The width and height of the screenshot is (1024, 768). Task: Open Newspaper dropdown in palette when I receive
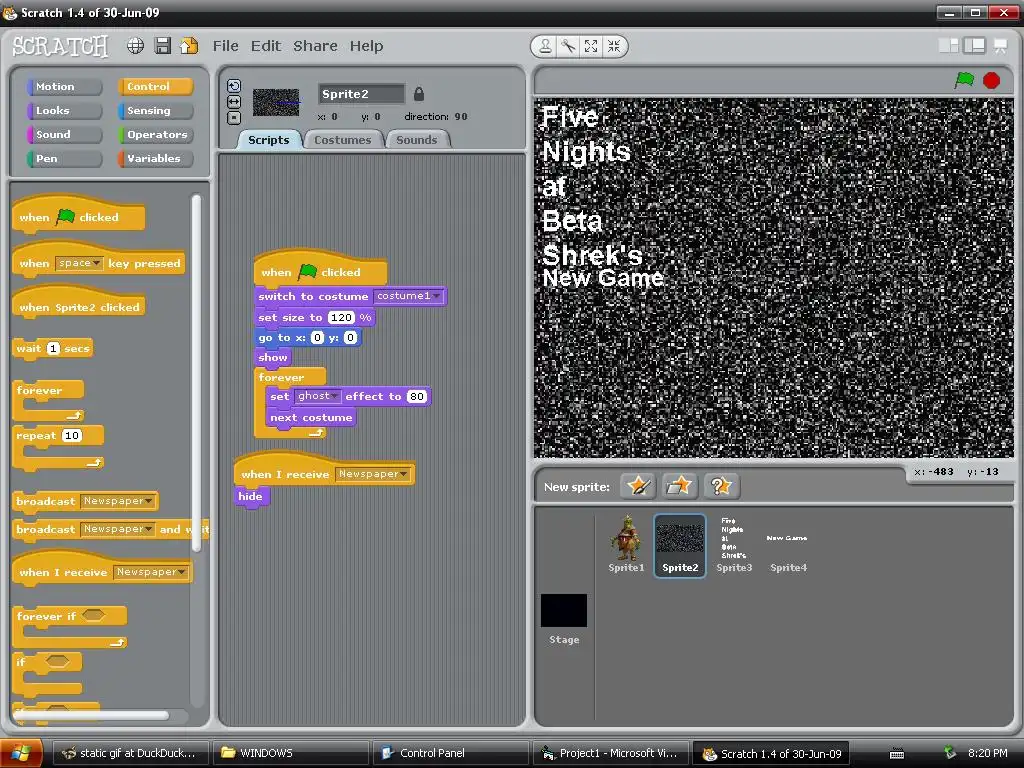coord(151,572)
